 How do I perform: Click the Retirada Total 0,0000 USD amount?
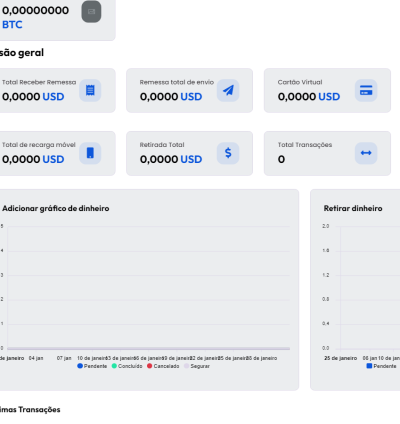coord(171,159)
